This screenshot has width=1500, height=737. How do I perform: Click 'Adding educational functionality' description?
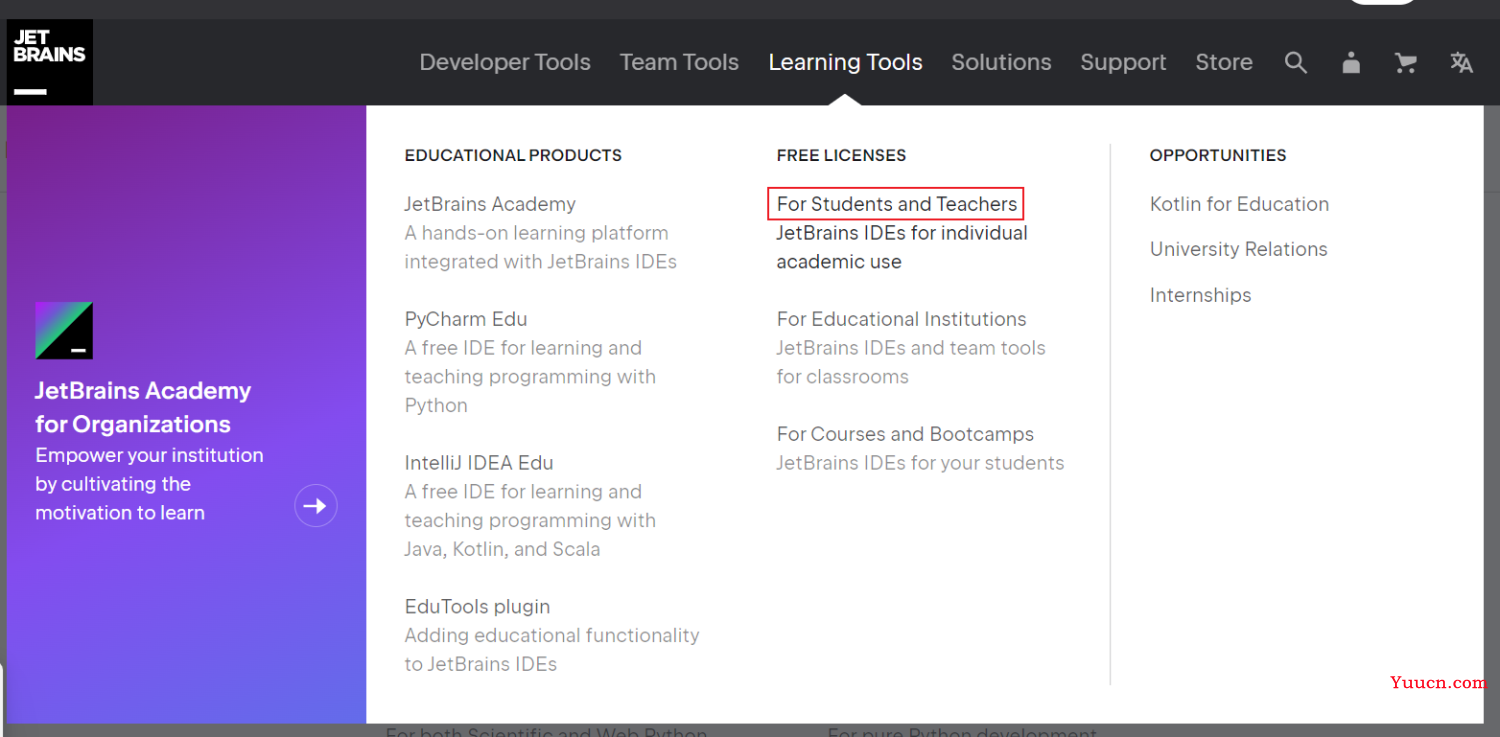tap(552, 650)
